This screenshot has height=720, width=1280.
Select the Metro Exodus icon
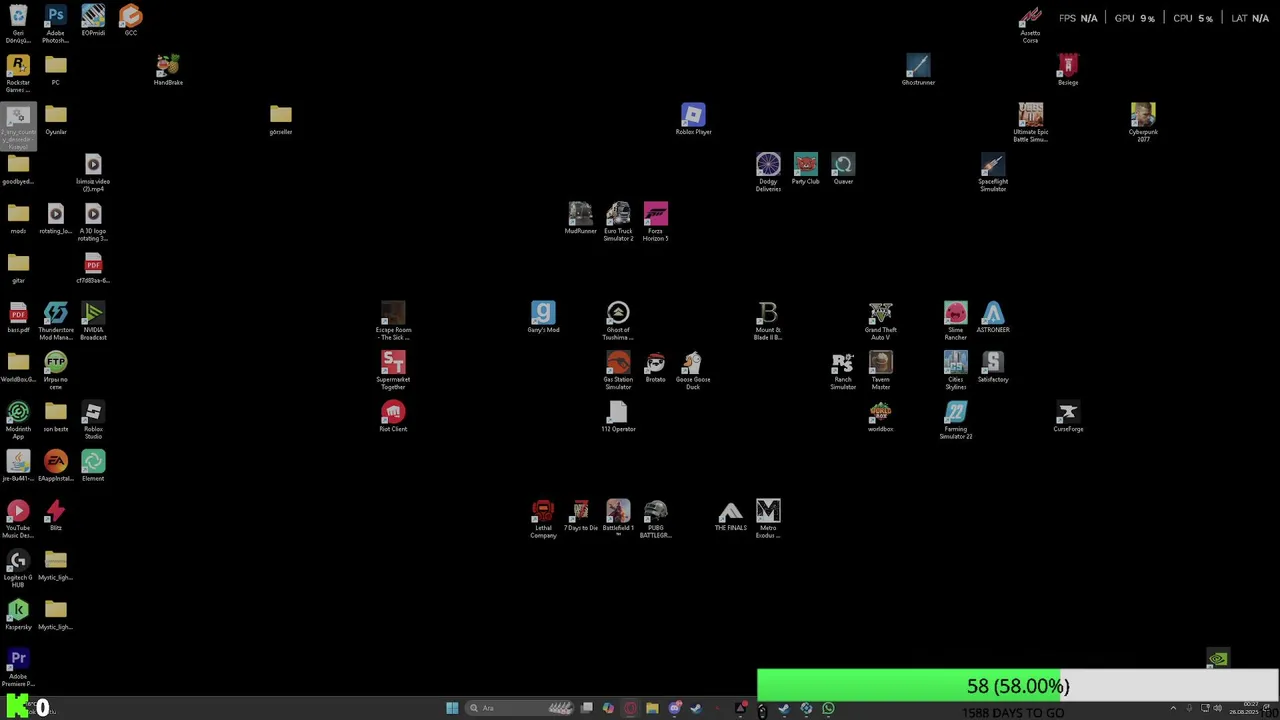click(768, 520)
